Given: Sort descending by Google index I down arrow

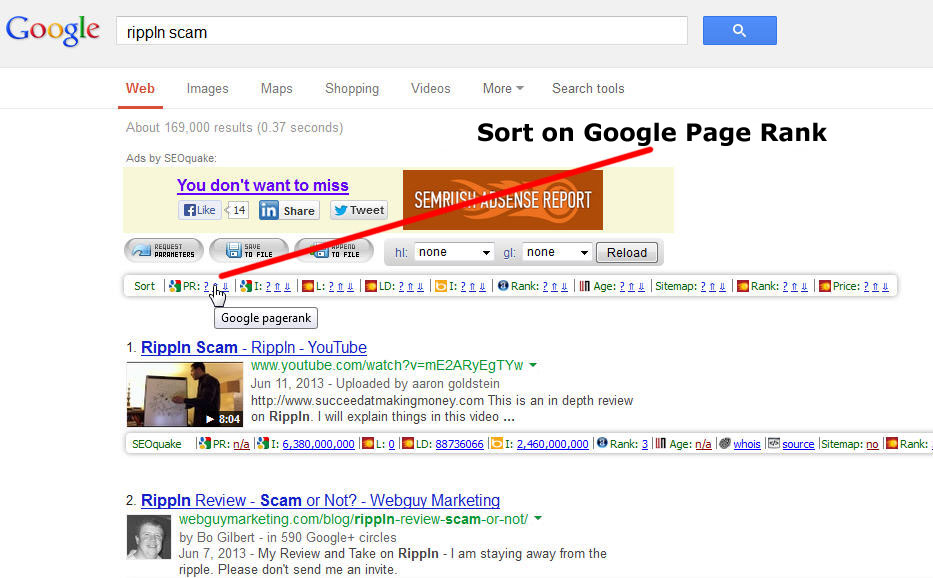Looking at the screenshot, I should (x=287, y=286).
